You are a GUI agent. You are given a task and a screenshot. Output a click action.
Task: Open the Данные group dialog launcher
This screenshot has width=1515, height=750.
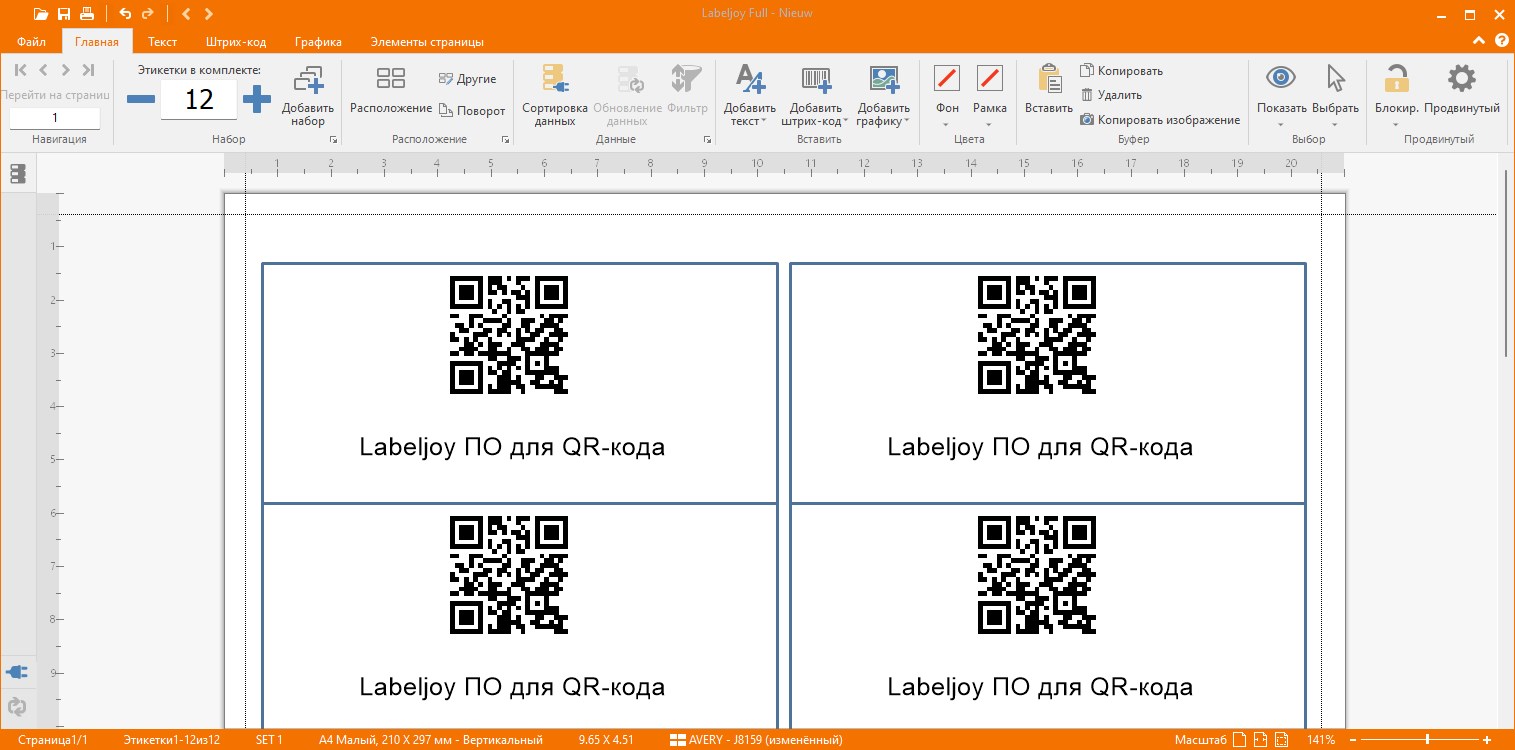[x=707, y=140]
